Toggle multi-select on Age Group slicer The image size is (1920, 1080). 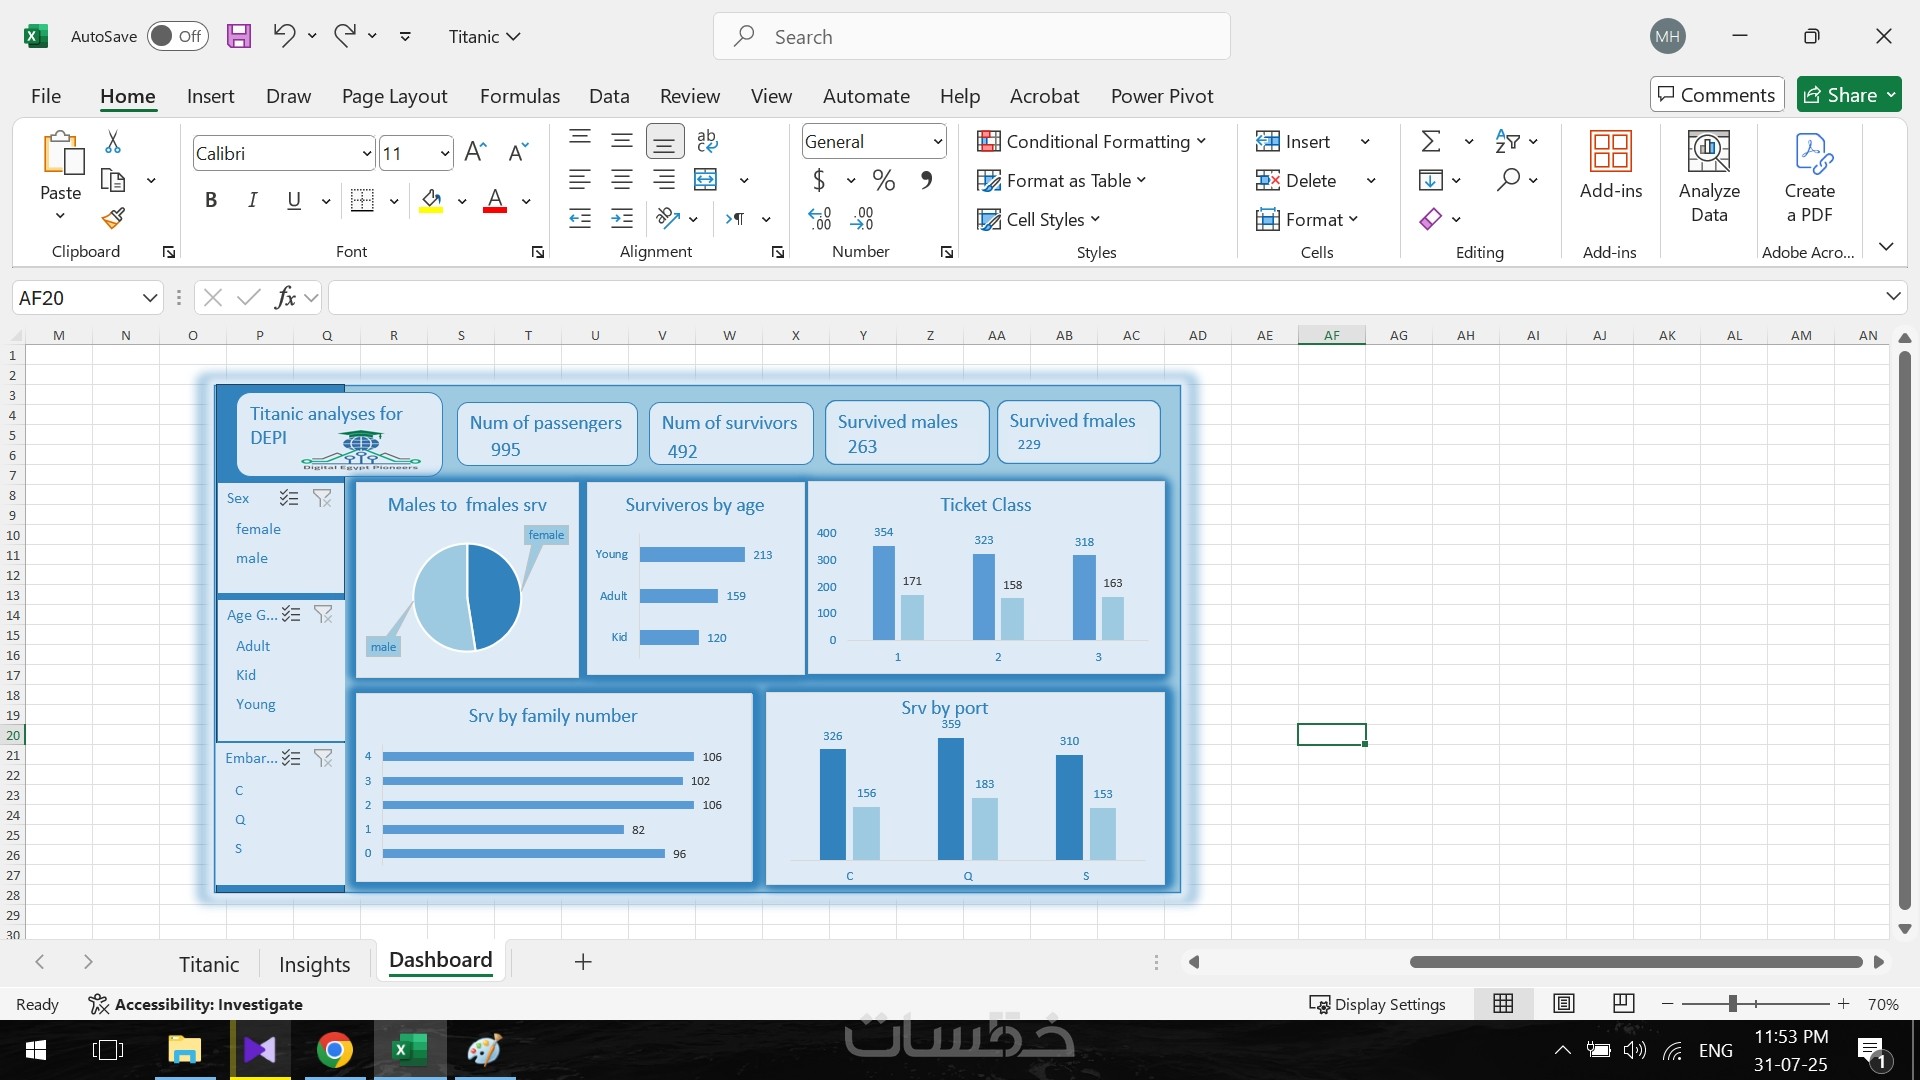[291, 614]
